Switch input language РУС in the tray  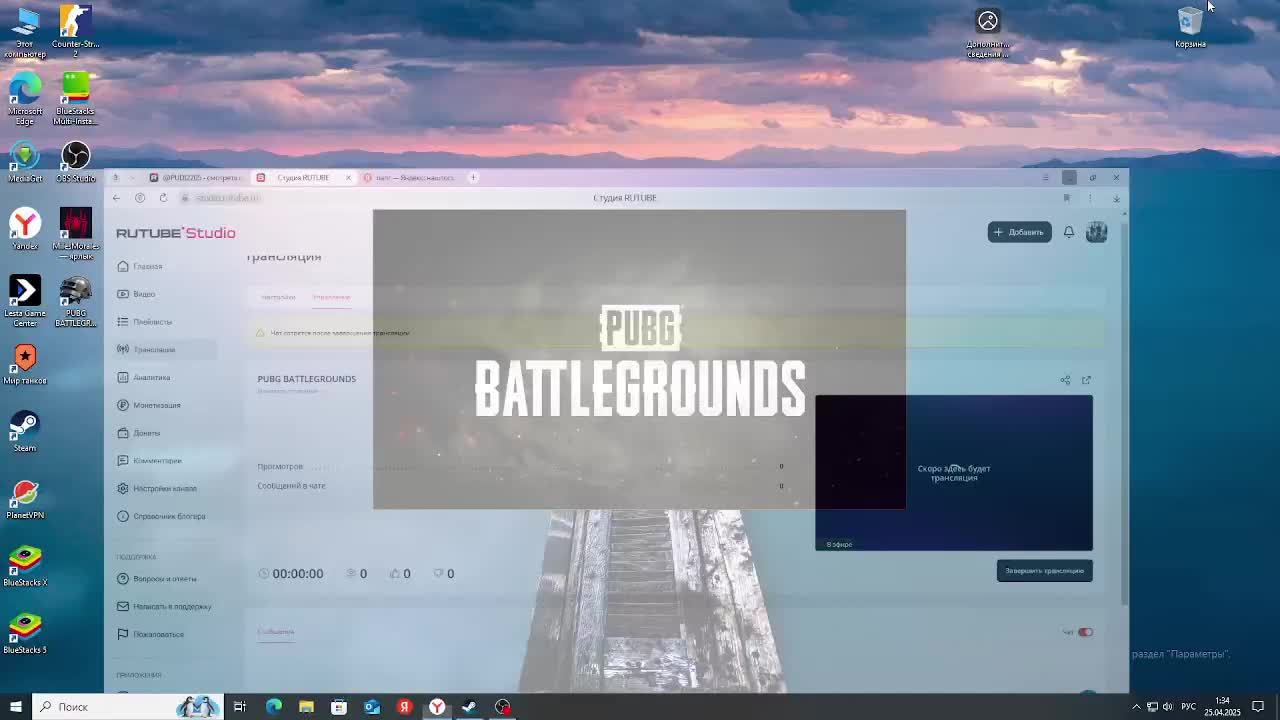click(x=1189, y=707)
